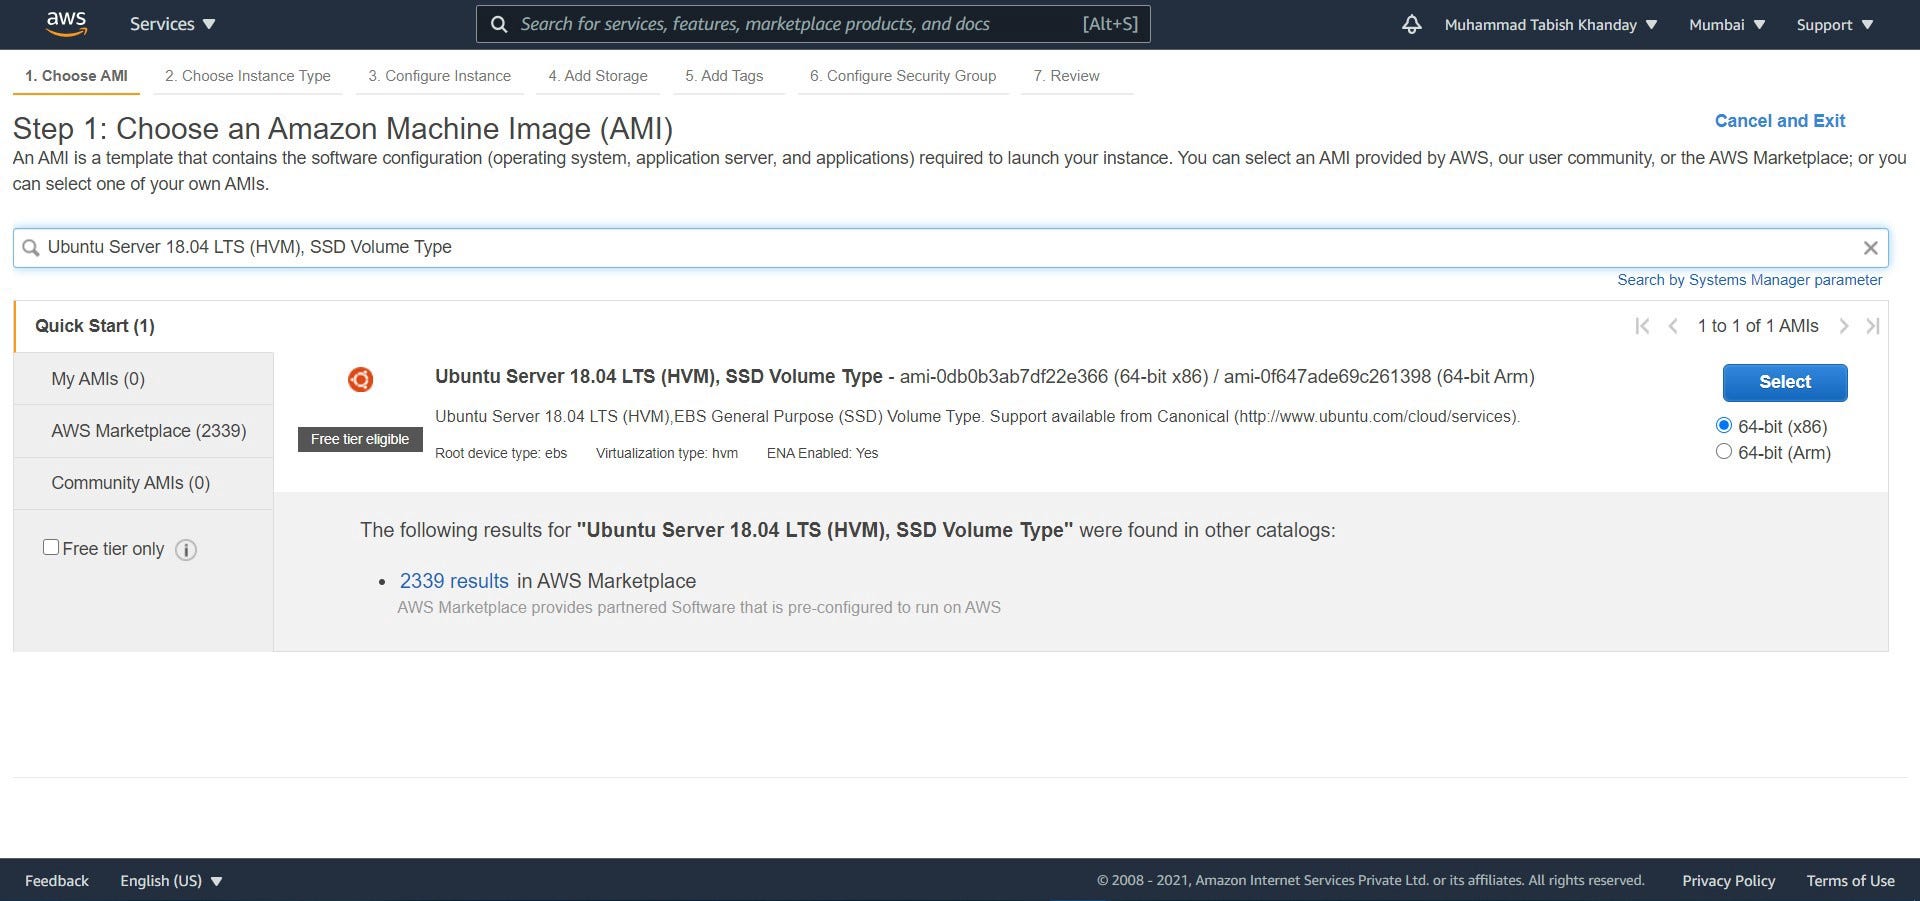1920x901 pixels.
Task: Click the Free tier eligible badge
Action: click(360, 439)
